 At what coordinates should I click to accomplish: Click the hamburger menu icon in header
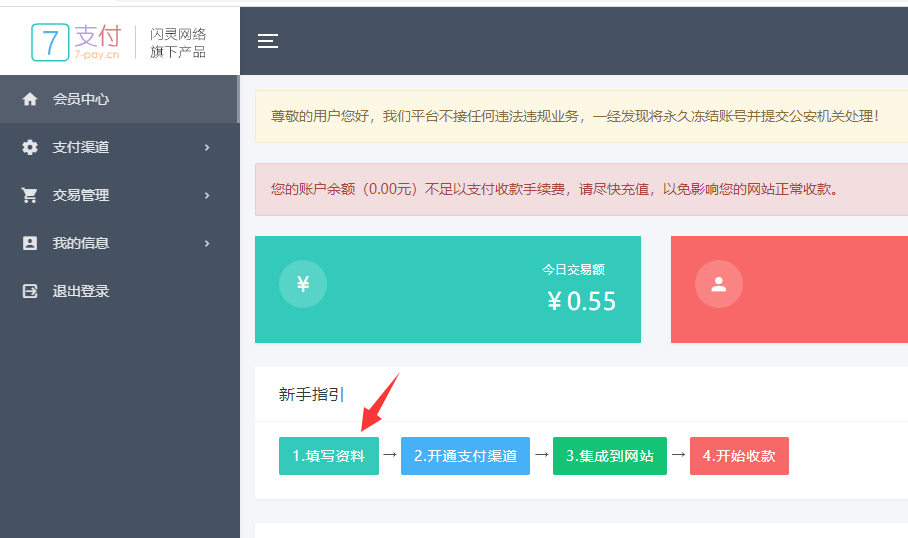[267, 41]
